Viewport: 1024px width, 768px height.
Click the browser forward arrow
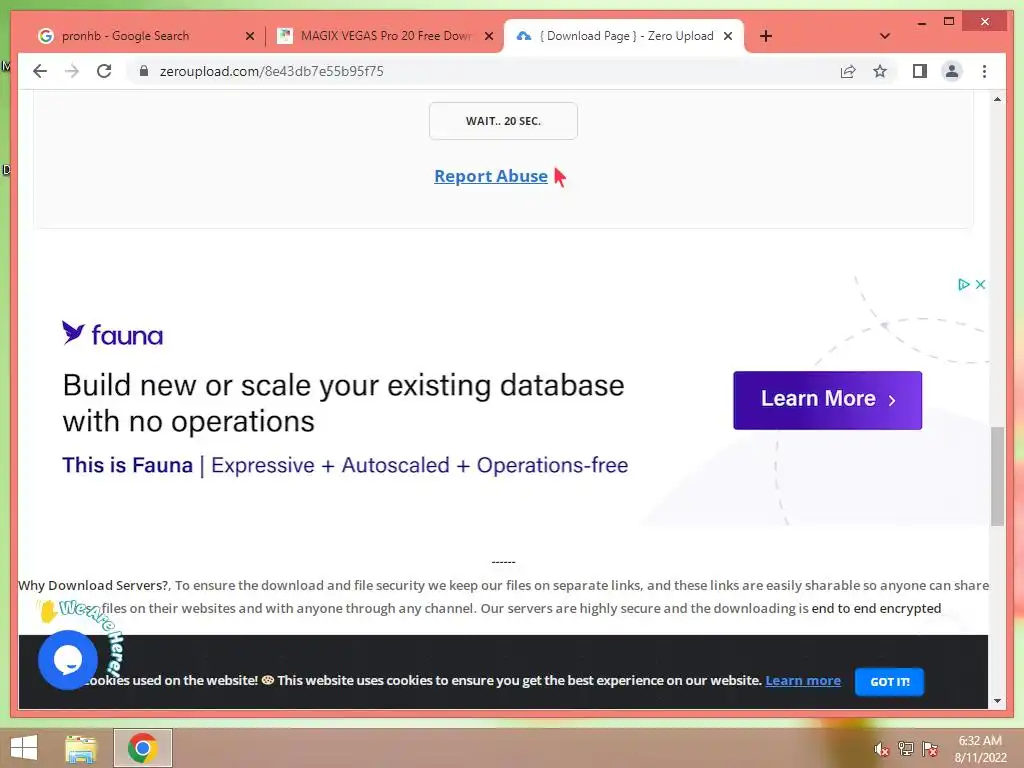tap(72, 71)
